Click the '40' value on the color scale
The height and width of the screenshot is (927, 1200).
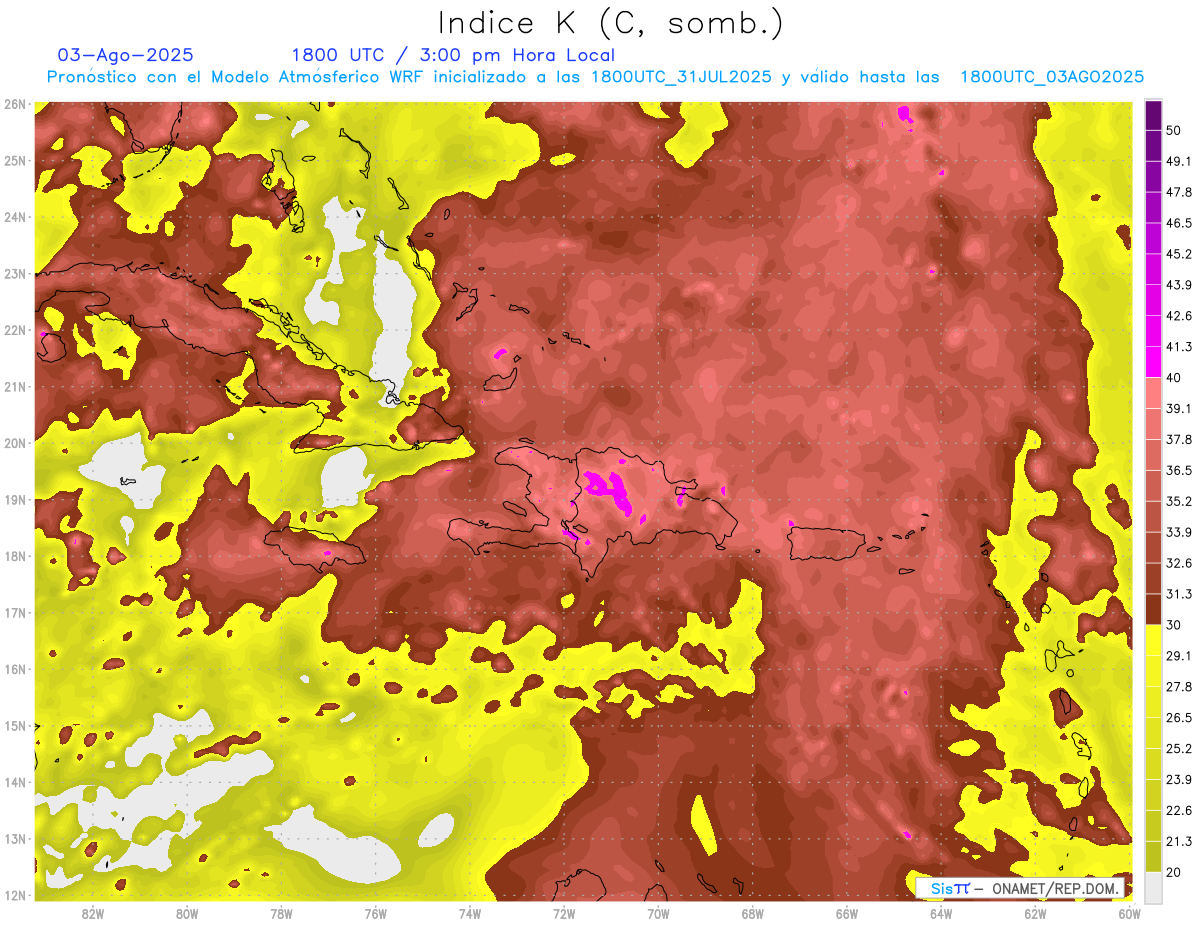point(1174,377)
